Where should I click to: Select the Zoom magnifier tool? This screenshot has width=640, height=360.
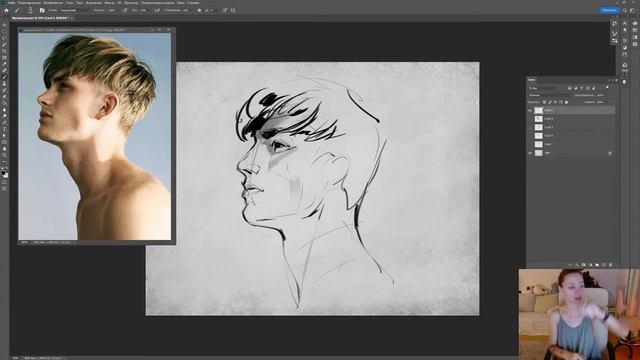coord(4,155)
